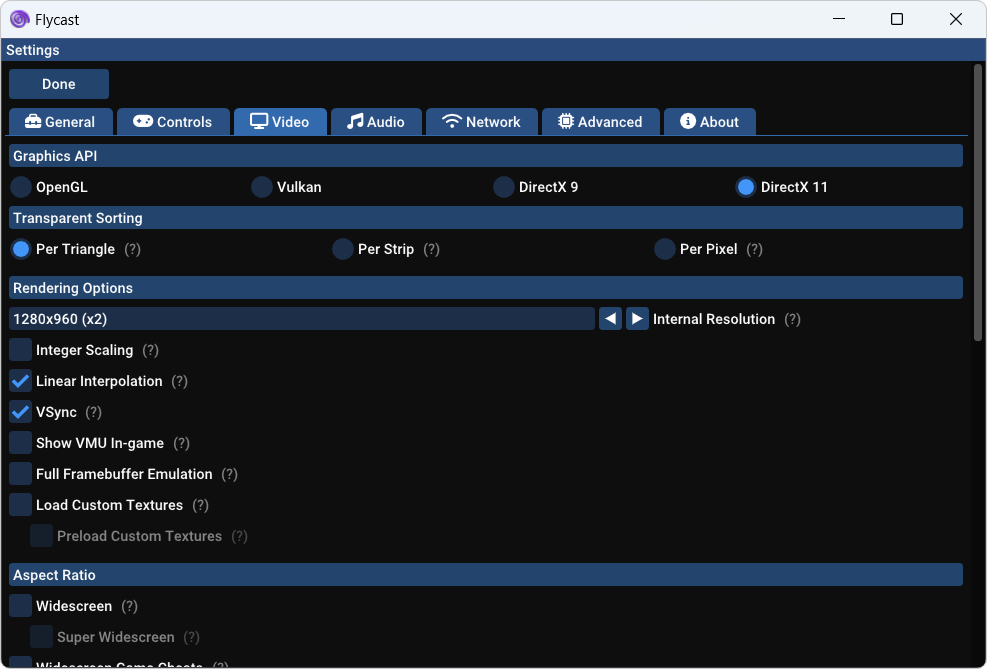Image resolution: width=987 pixels, height=669 pixels.
Task: Choose Per Pixel transparent sorting
Action: click(665, 249)
